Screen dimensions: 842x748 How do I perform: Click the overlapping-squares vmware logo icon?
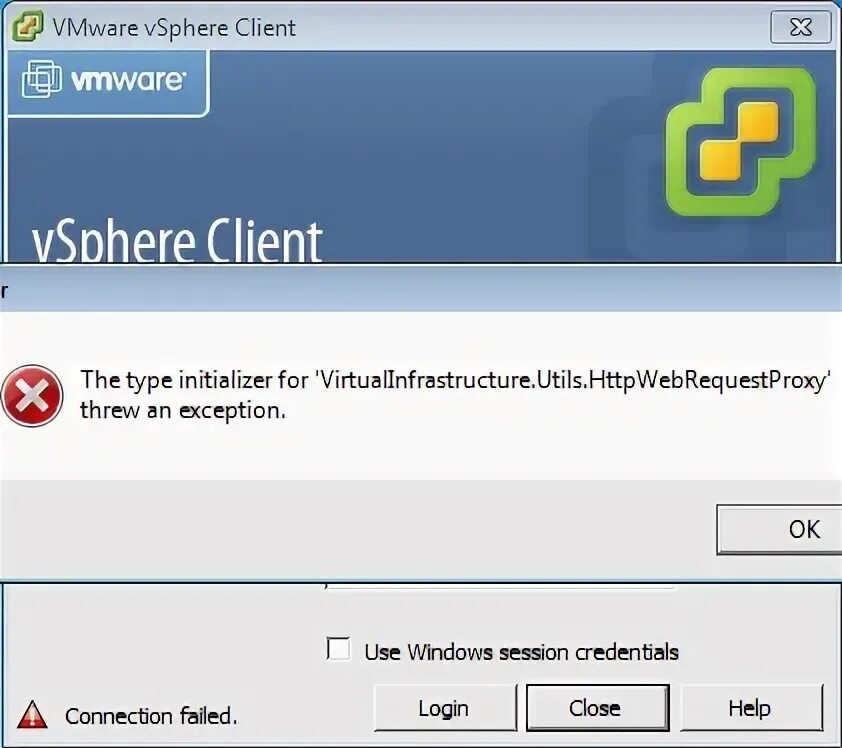click(41, 80)
